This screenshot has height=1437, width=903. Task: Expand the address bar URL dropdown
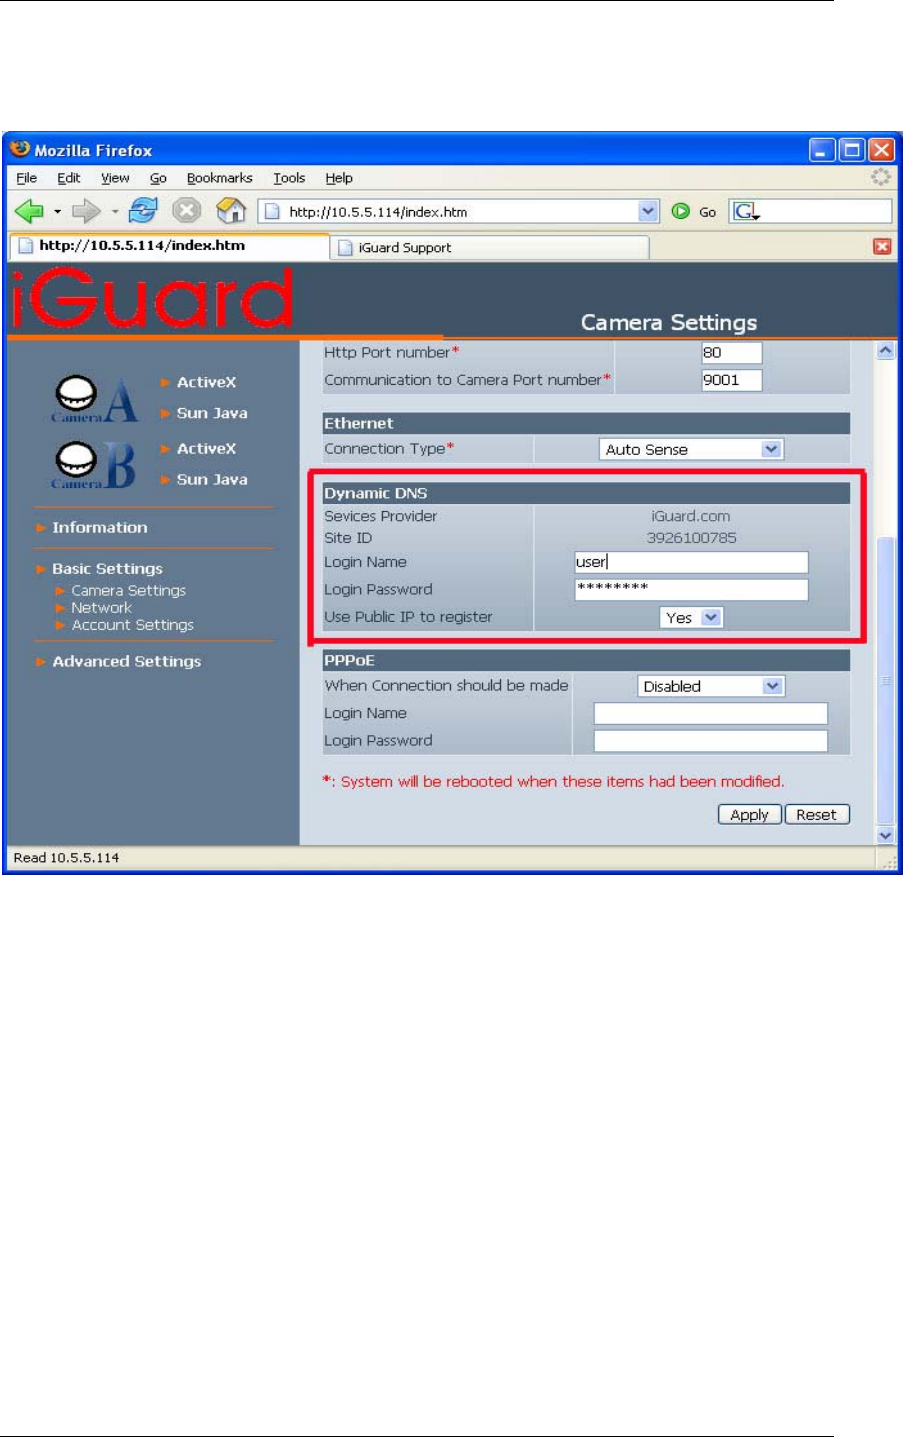click(x=649, y=211)
